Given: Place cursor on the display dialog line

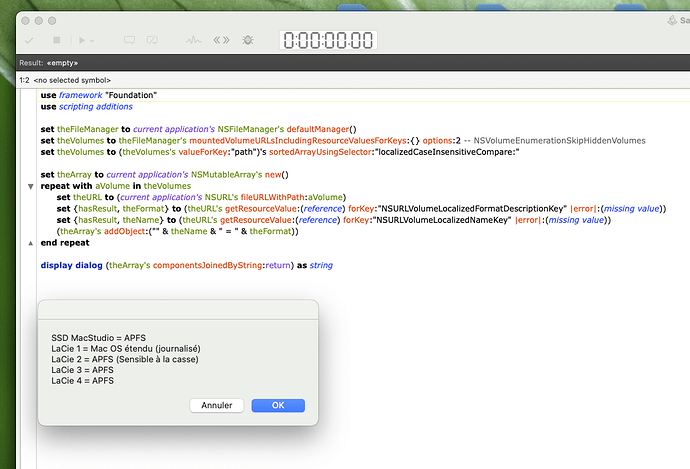Looking at the screenshot, I should click(x=186, y=265).
